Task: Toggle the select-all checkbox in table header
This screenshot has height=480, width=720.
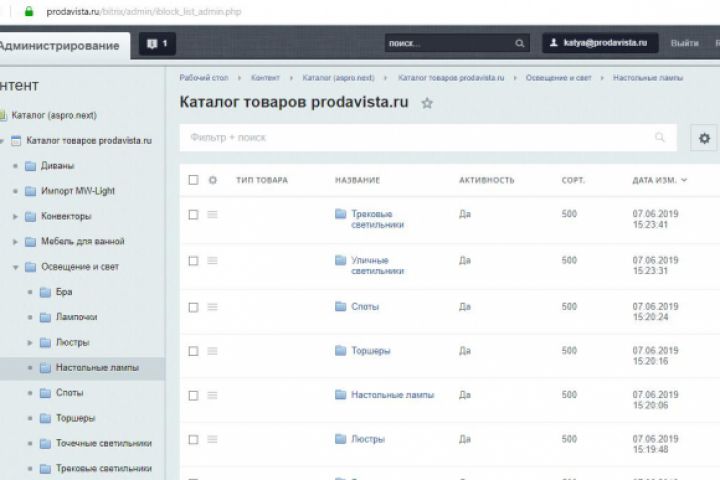Action: click(x=193, y=180)
